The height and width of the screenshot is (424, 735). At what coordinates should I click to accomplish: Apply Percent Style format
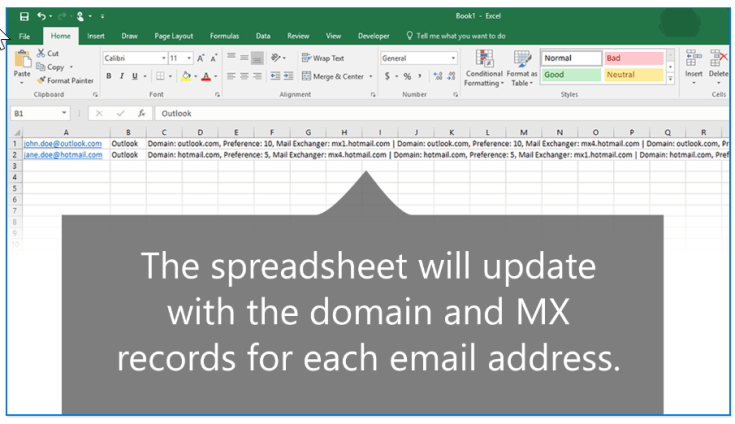click(x=407, y=76)
